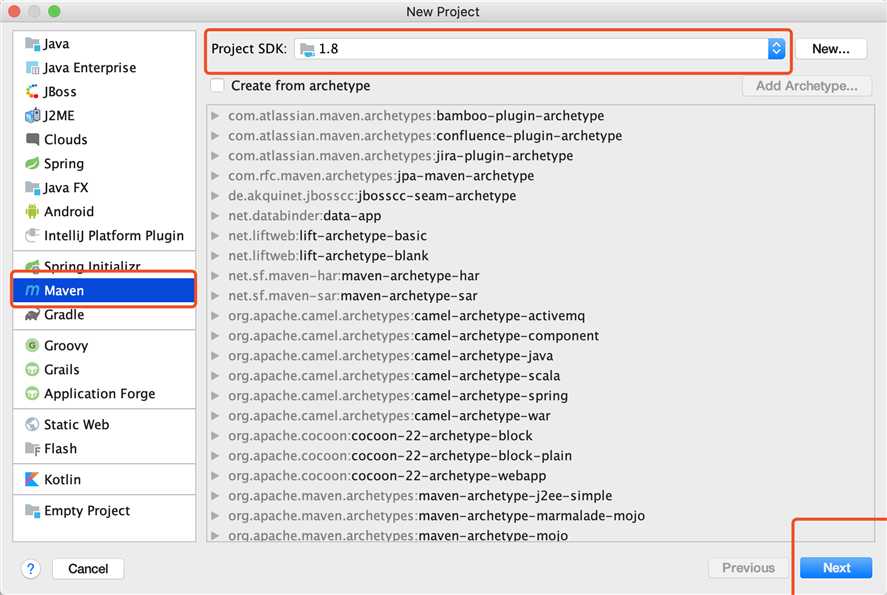This screenshot has width=887, height=595.
Task: Click the Groovy icon
Action: point(32,345)
